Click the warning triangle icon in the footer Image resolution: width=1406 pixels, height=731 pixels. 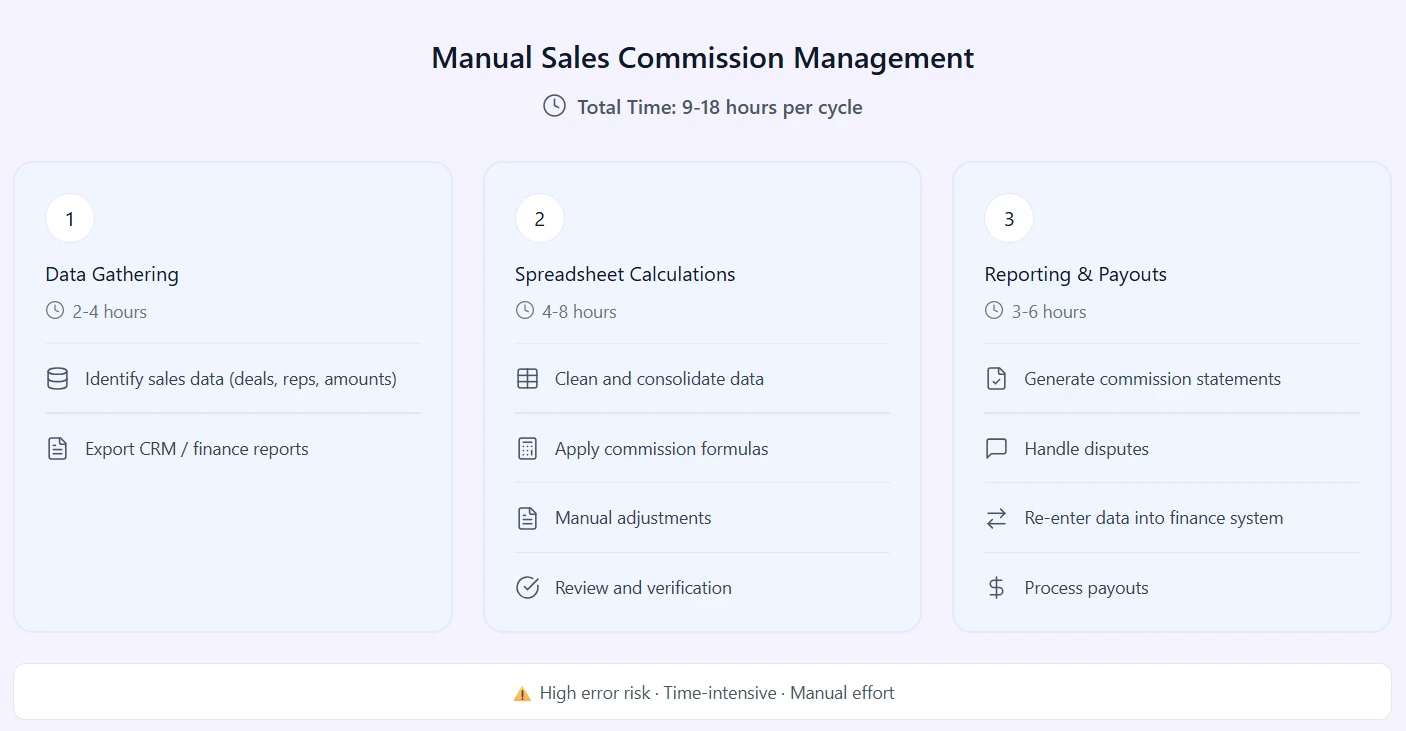tap(522, 693)
